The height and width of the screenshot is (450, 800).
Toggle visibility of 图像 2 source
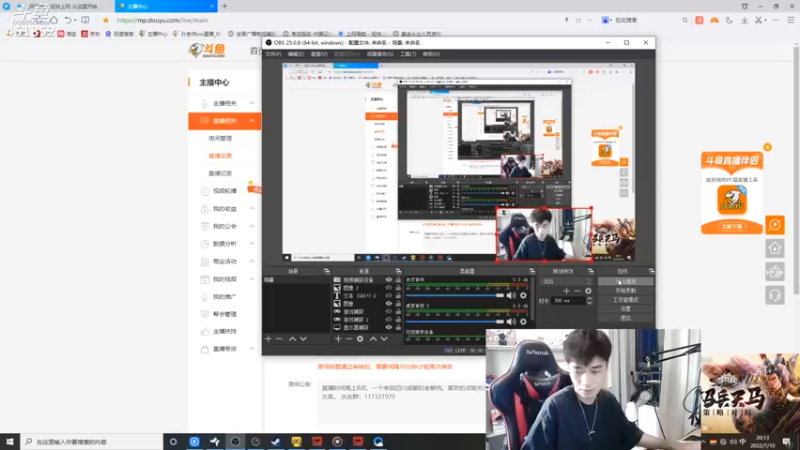pyautogui.click(x=389, y=288)
